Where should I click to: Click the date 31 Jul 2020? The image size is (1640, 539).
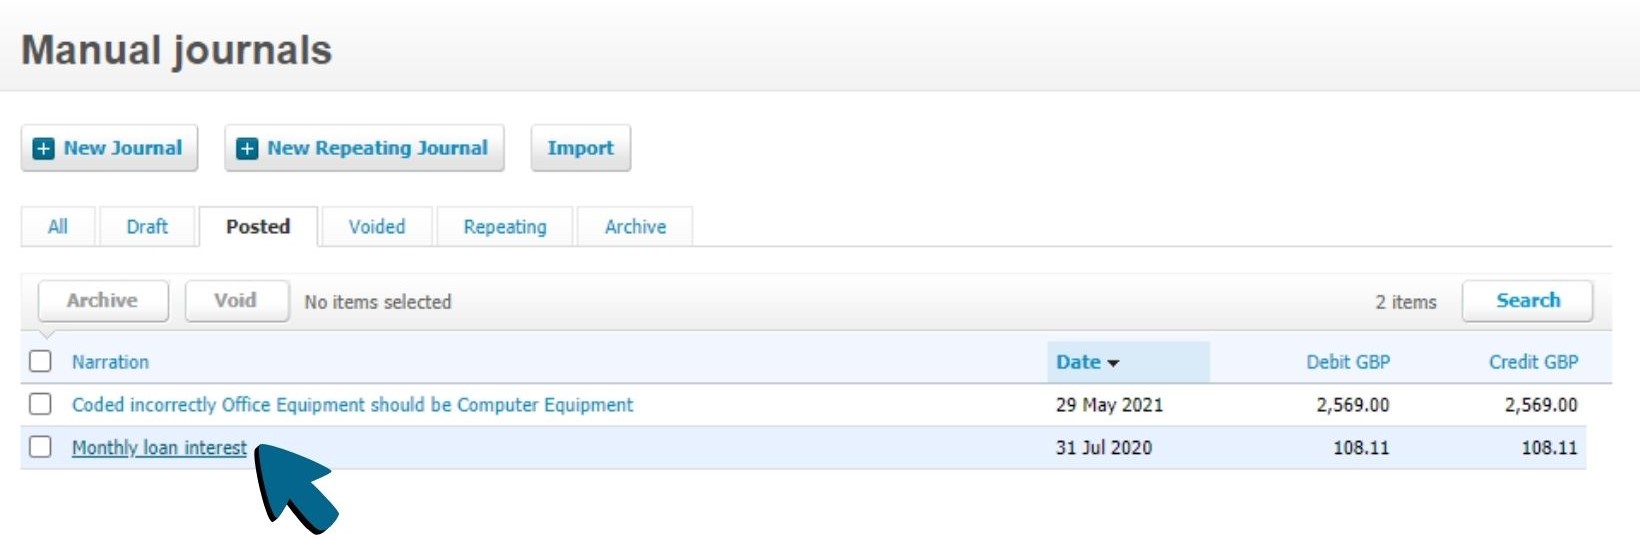[1104, 448]
